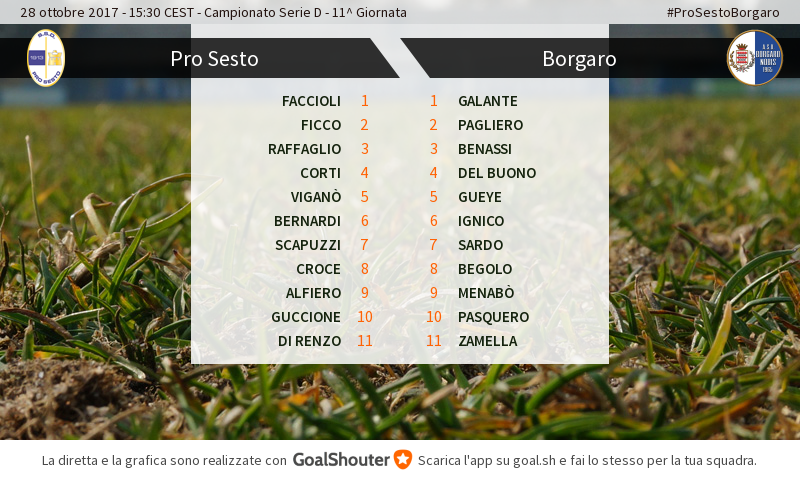This screenshot has height=480, width=800.
Task: Select Pro Sesto player VIGANÒ
Action: pos(315,197)
